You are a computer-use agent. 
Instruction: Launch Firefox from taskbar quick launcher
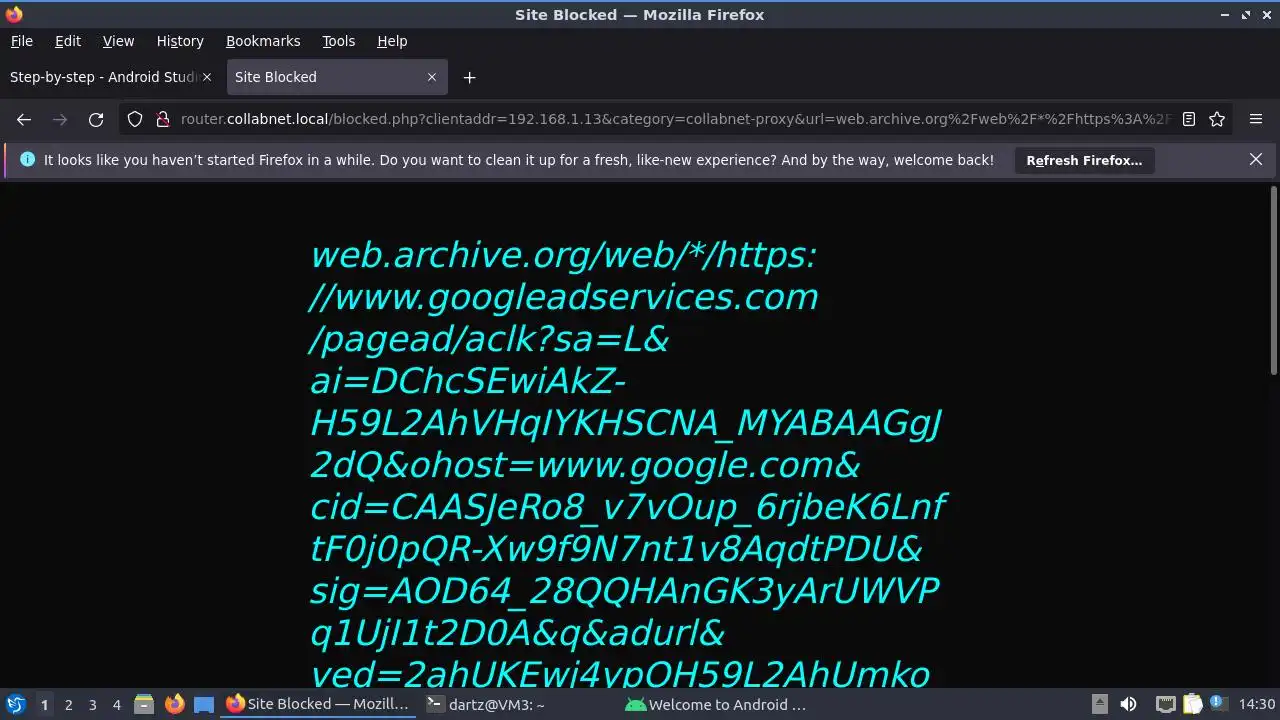[174, 704]
